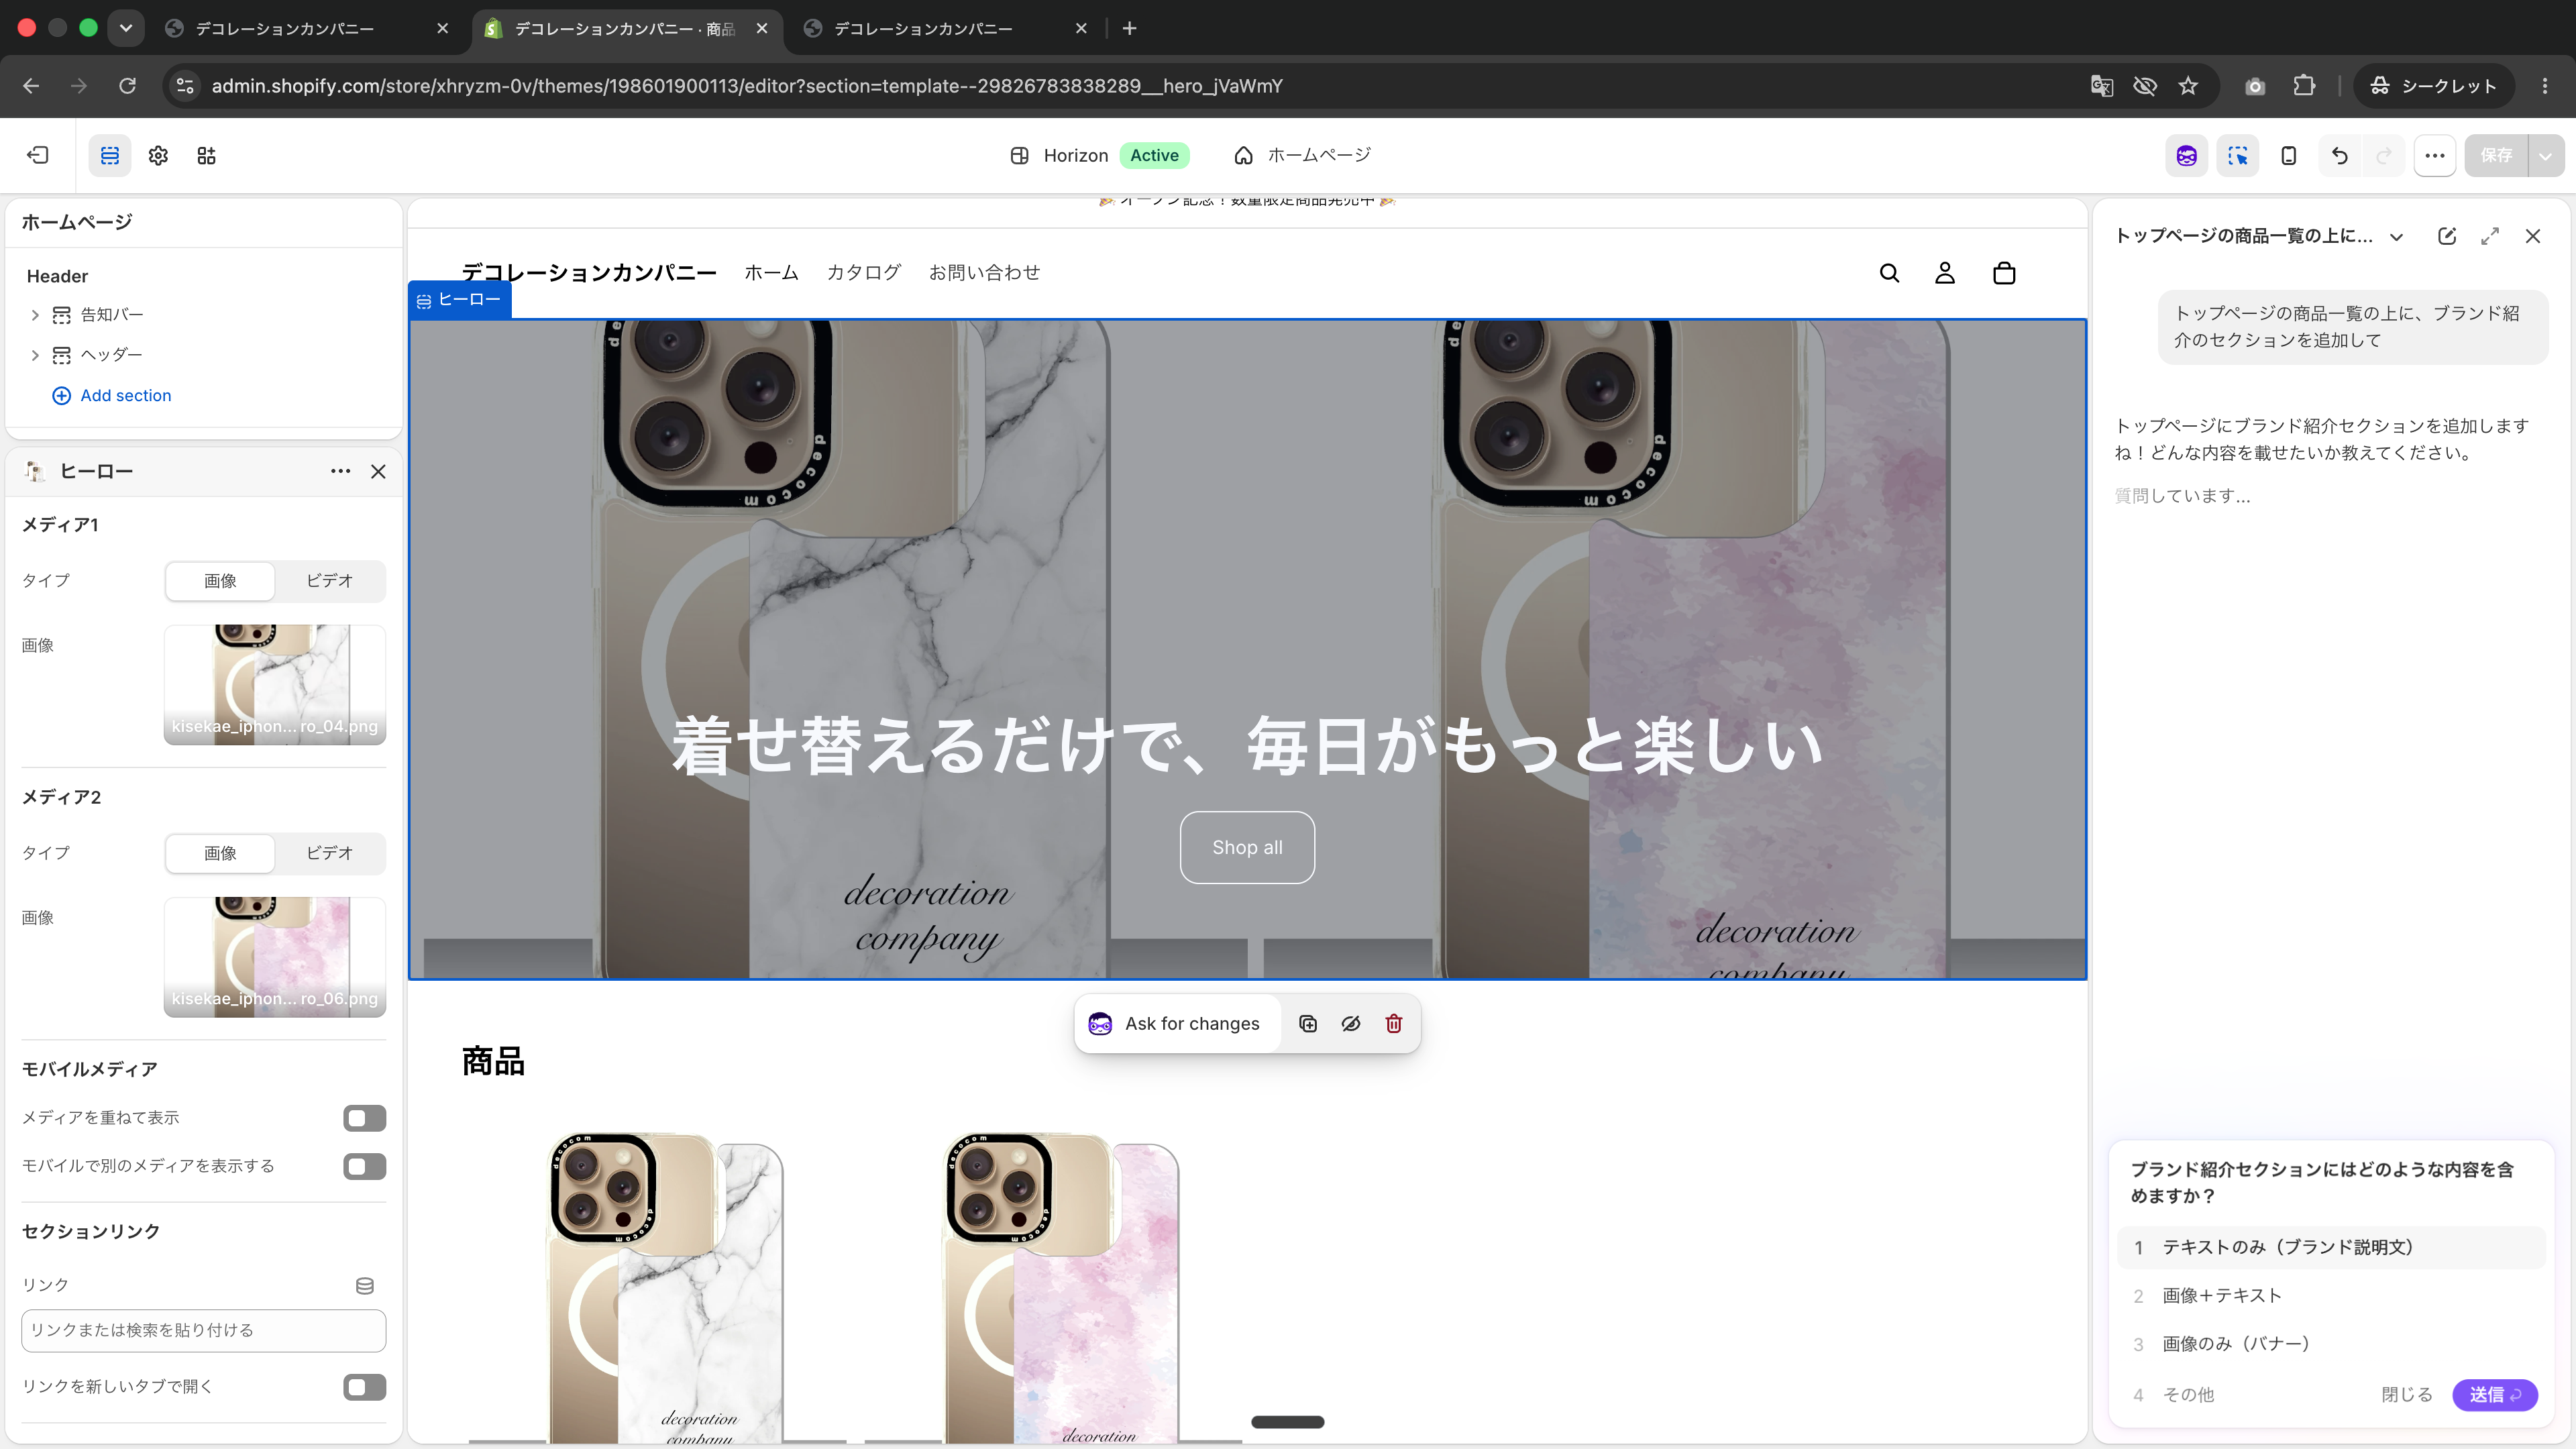Connect dynamic source icon beside リンク
Viewport: 2576px width, 1449px height.
pos(365,1285)
